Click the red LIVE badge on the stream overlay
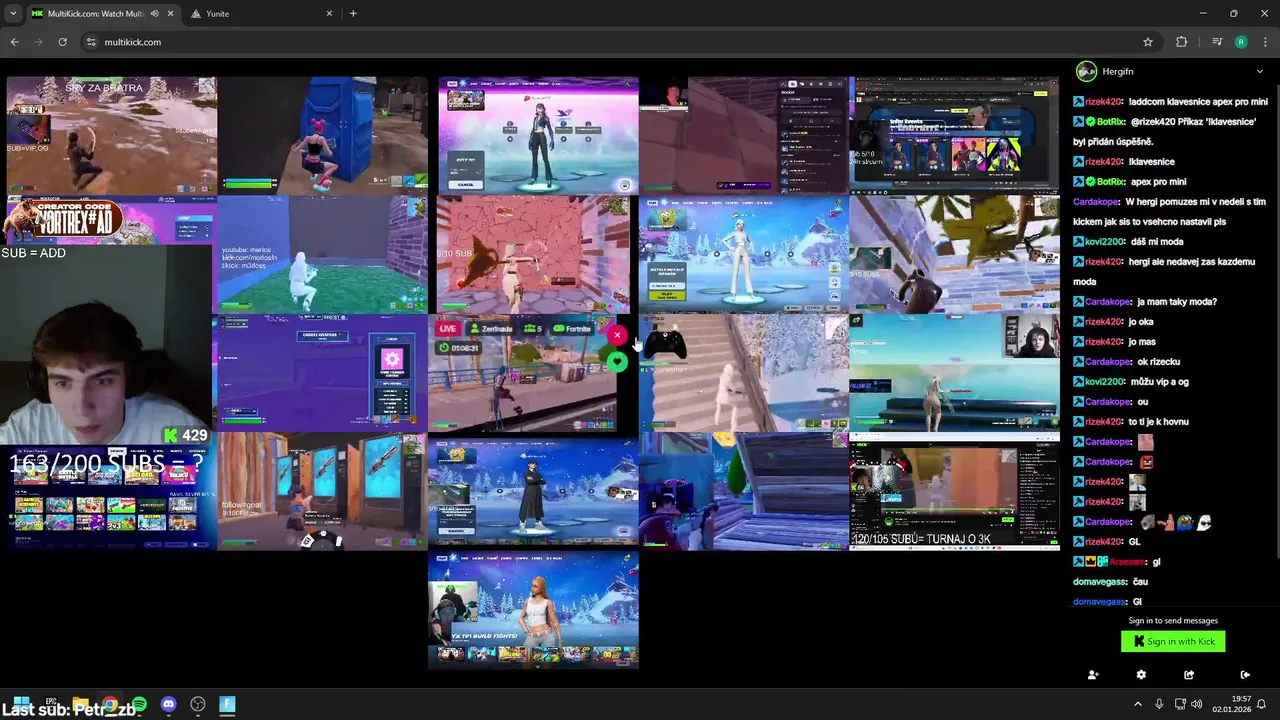 (x=447, y=328)
